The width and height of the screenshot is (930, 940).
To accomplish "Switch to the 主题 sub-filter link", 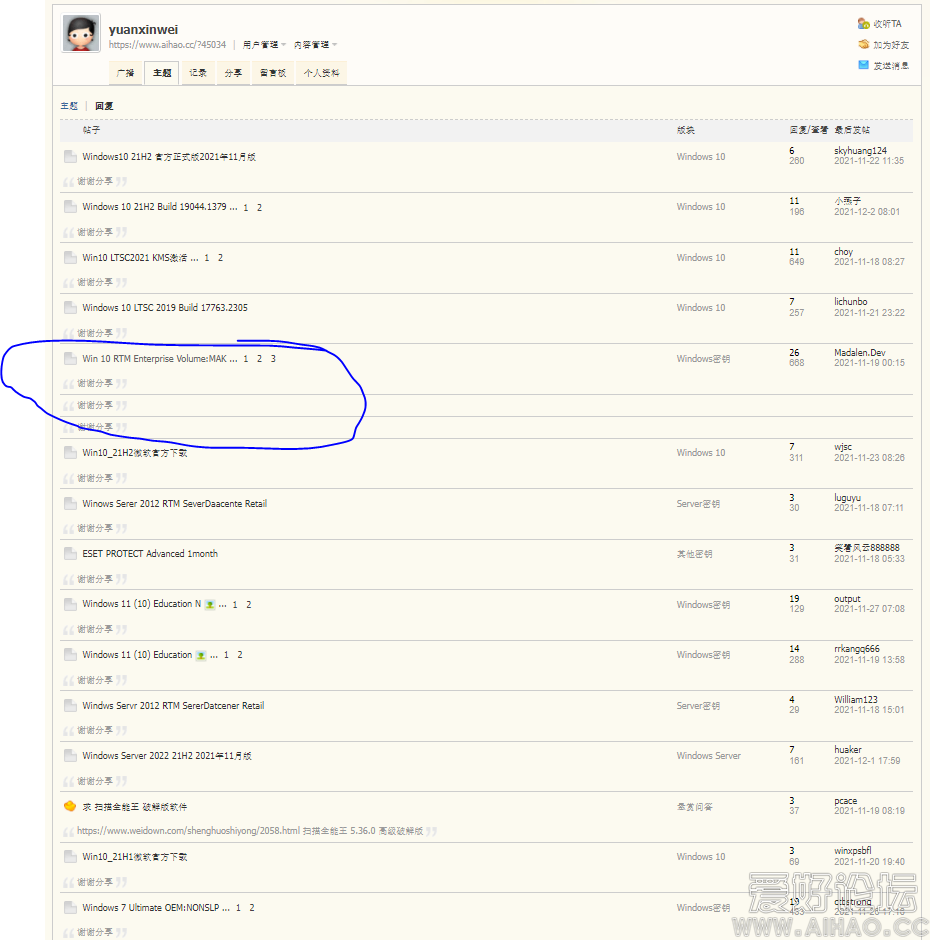I will click(x=68, y=106).
